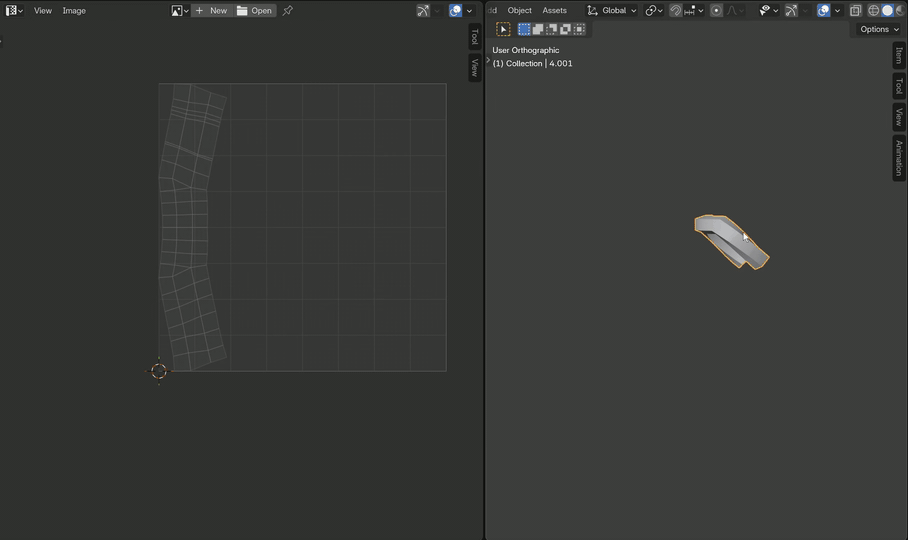Switch to Material Preview shading
Image resolution: width=908 pixels, height=540 pixels.
[900, 10]
